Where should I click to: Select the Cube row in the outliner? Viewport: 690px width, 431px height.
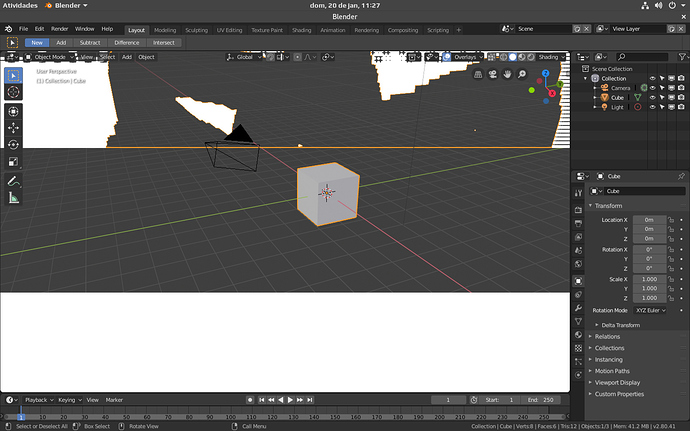tap(617, 98)
